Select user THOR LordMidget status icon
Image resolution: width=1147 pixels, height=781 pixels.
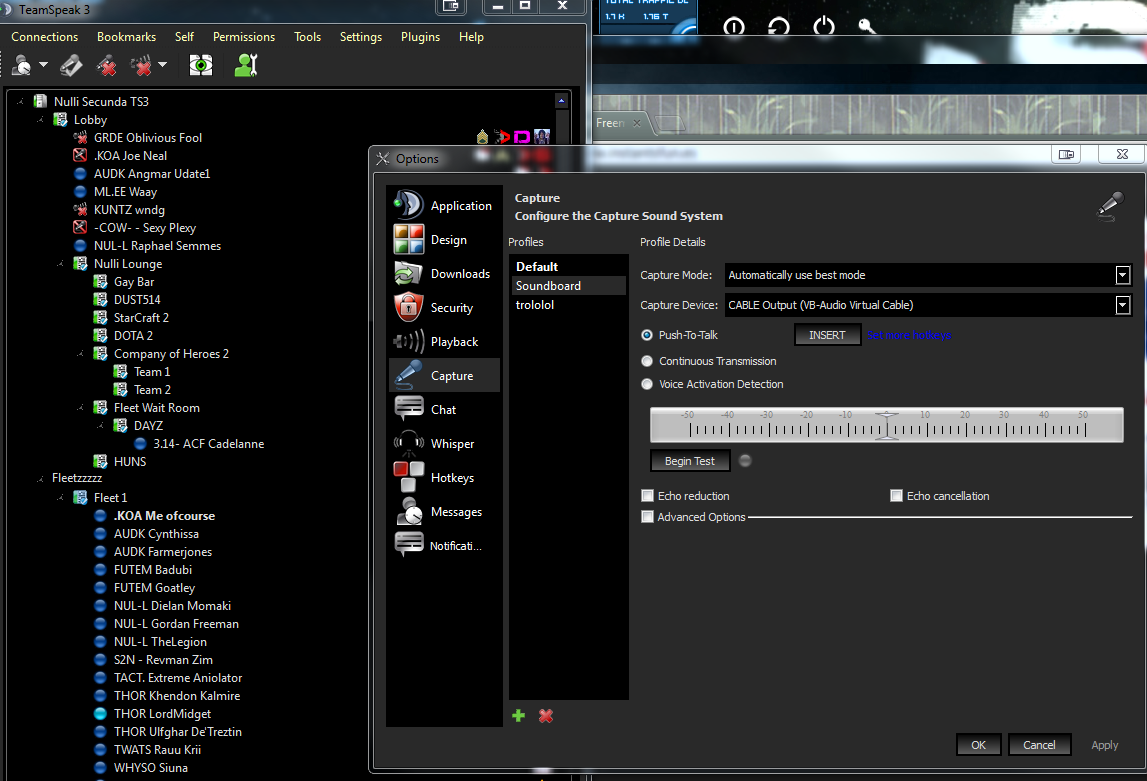point(100,714)
